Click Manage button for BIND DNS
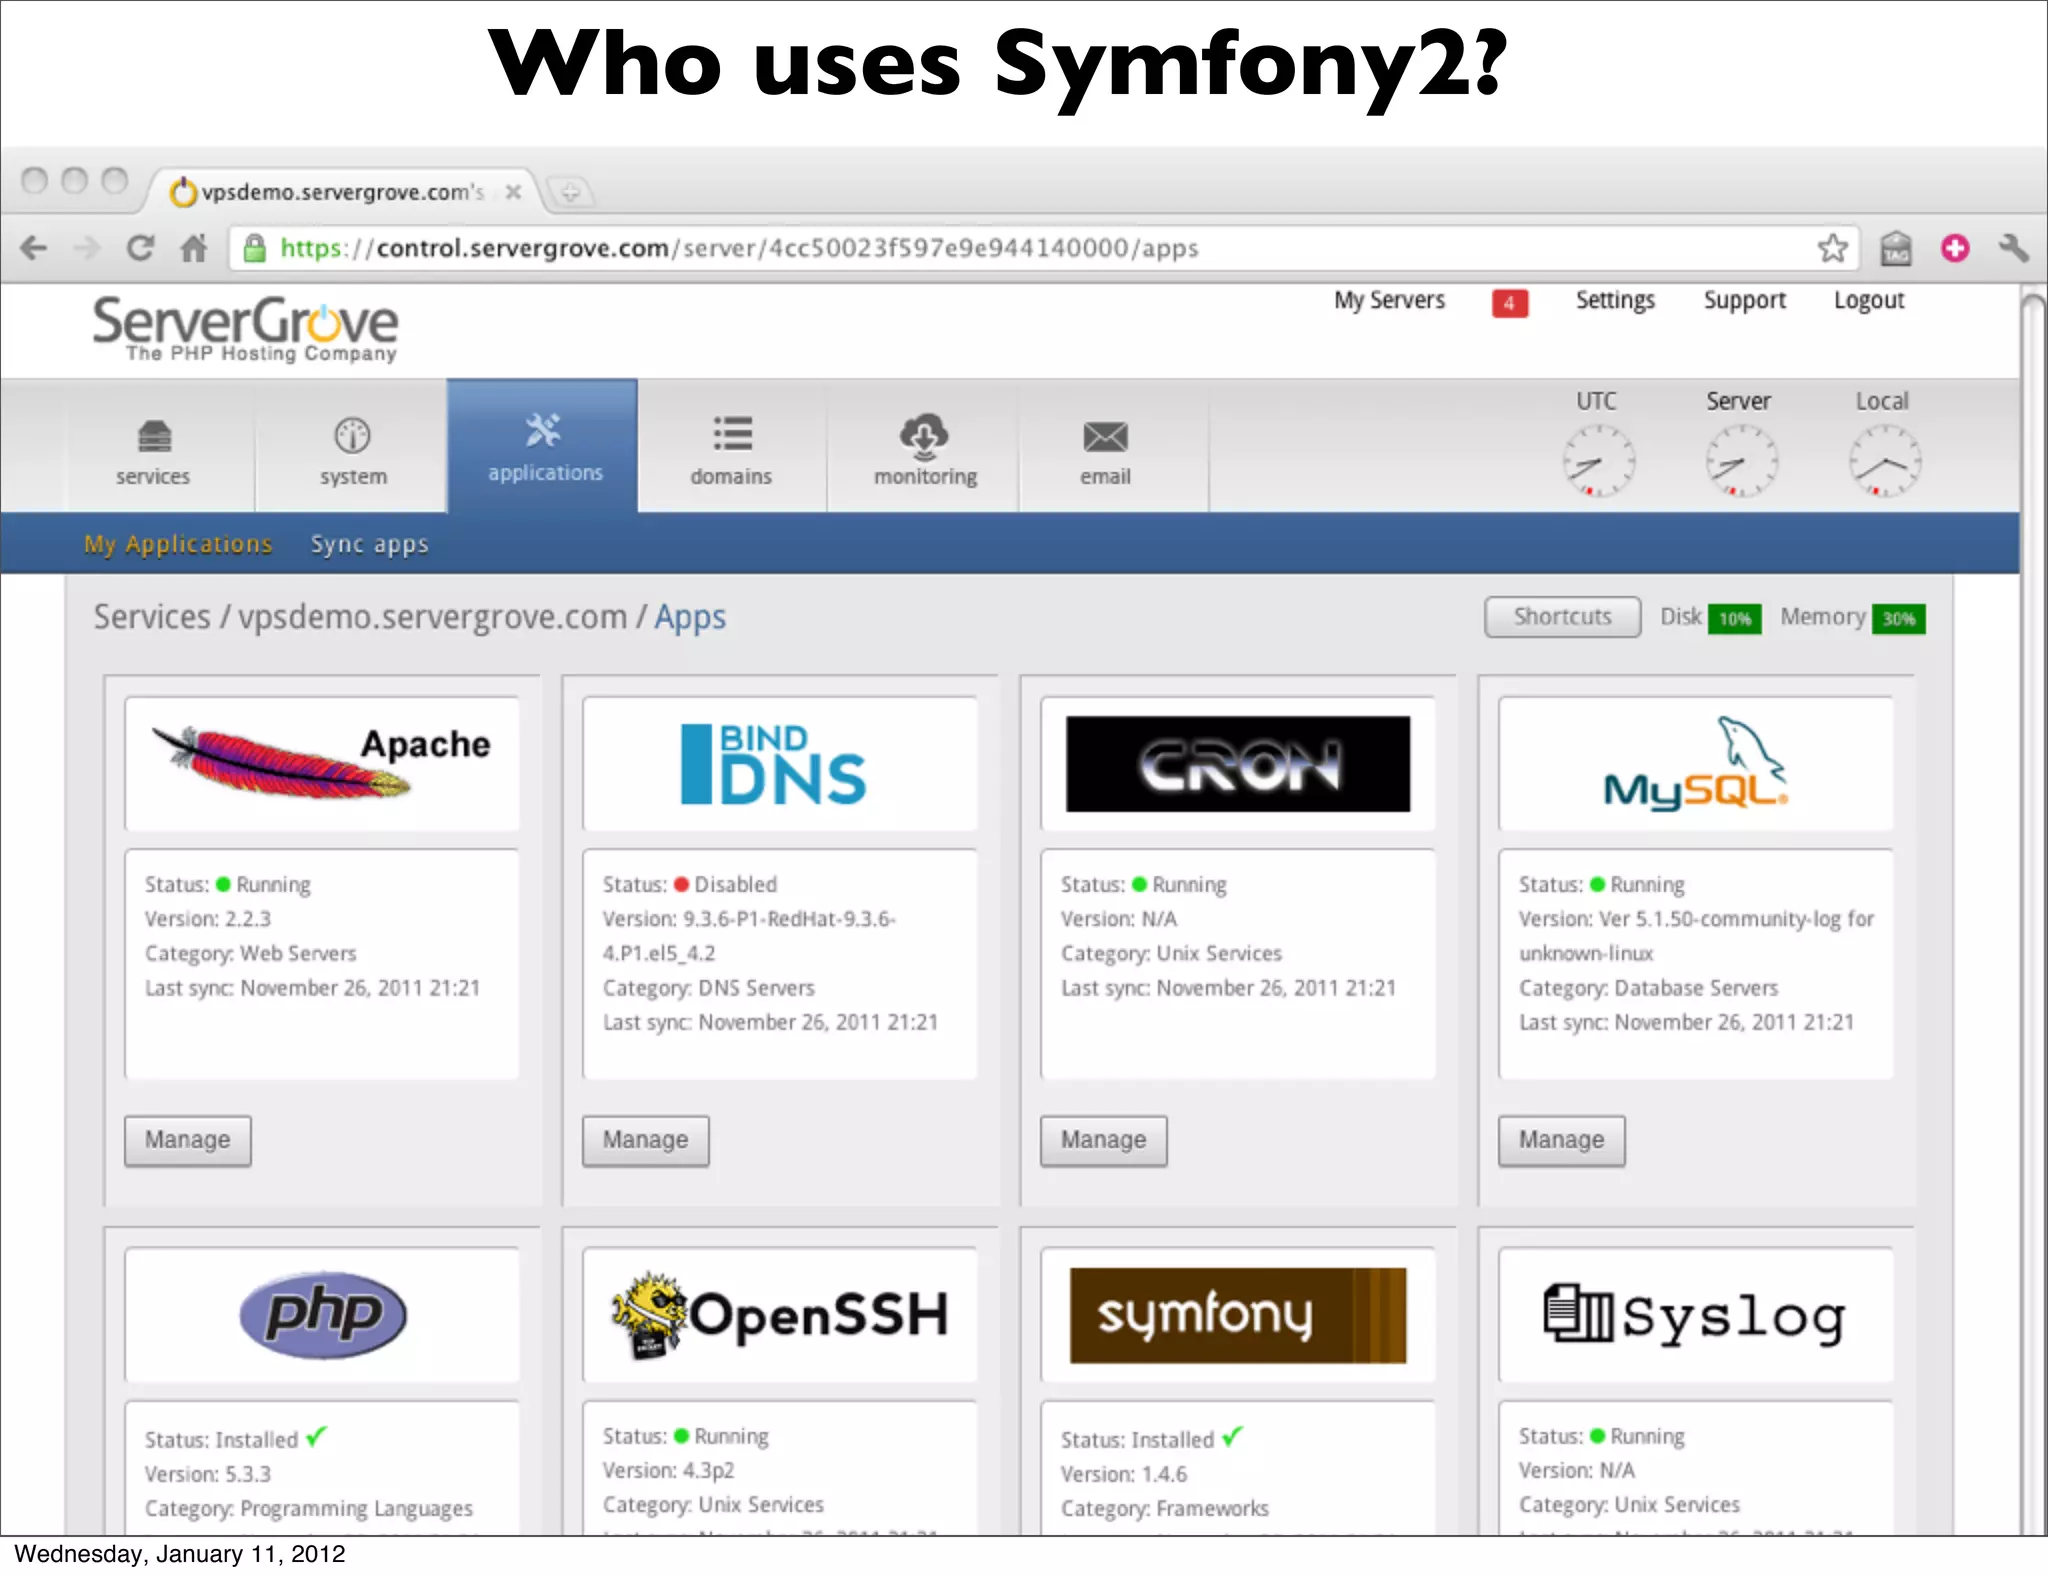The image size is (2048, 1576). [x=646, y=1140]
